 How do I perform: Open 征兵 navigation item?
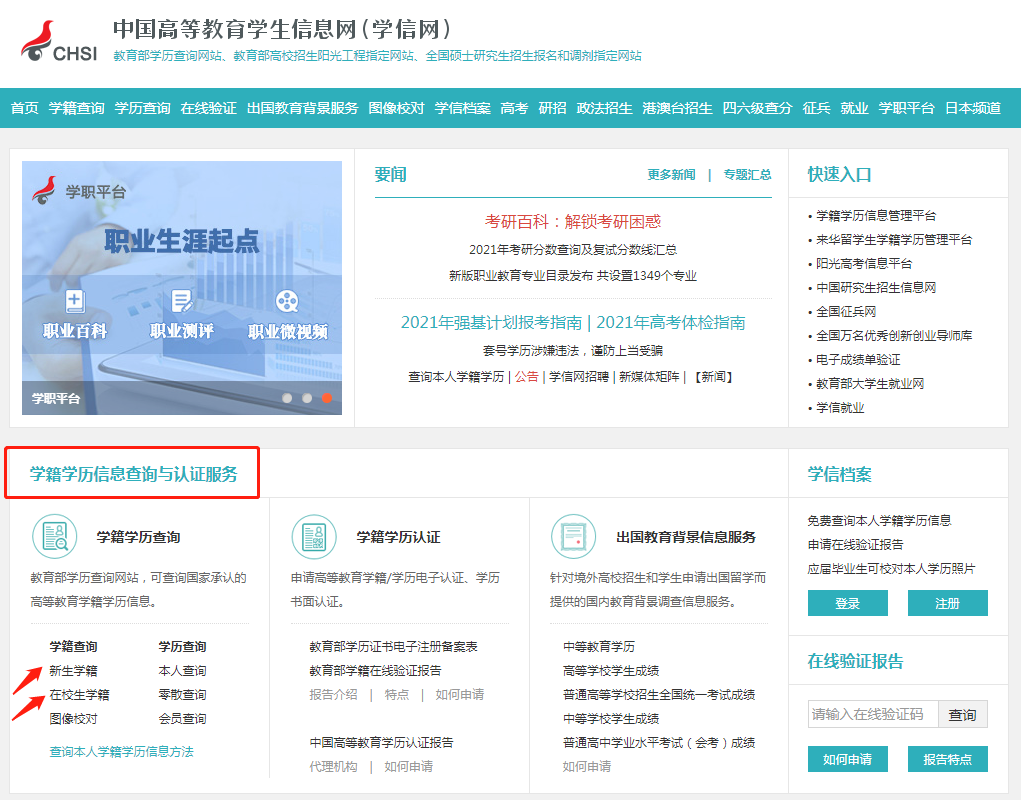tap(817, 108)
